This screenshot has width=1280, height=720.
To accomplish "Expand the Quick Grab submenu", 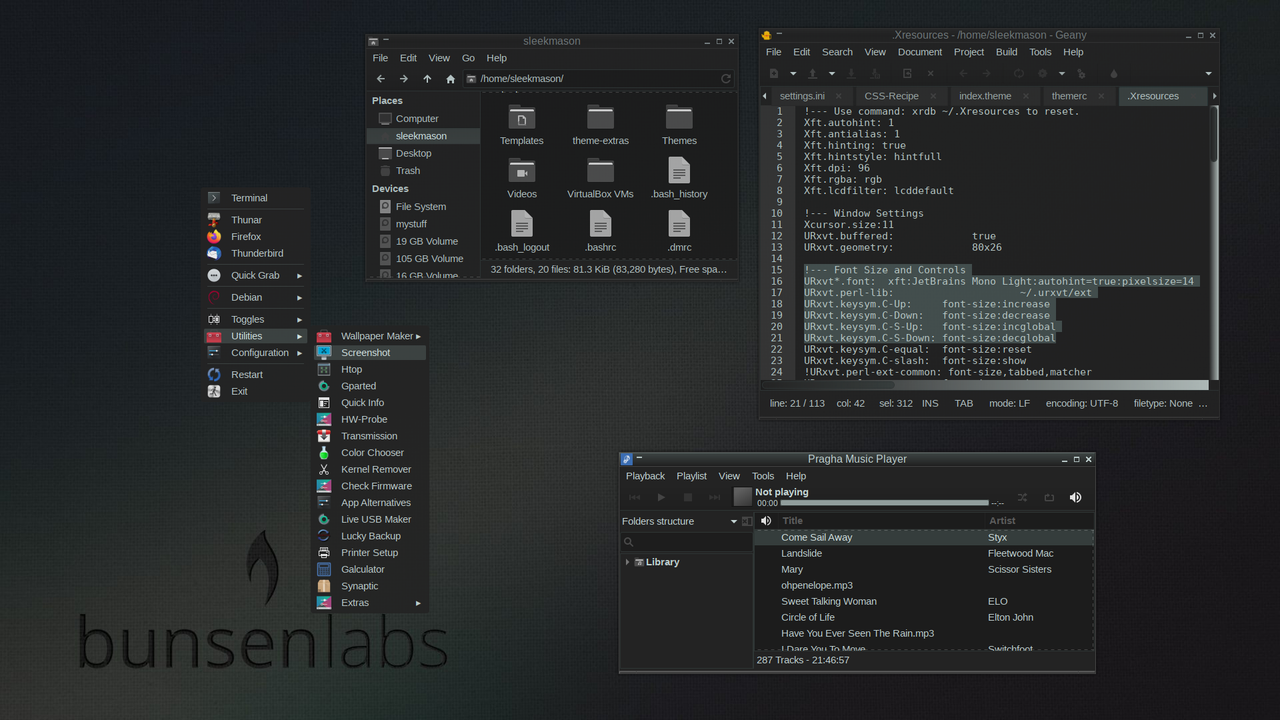I will click(255, 275).
